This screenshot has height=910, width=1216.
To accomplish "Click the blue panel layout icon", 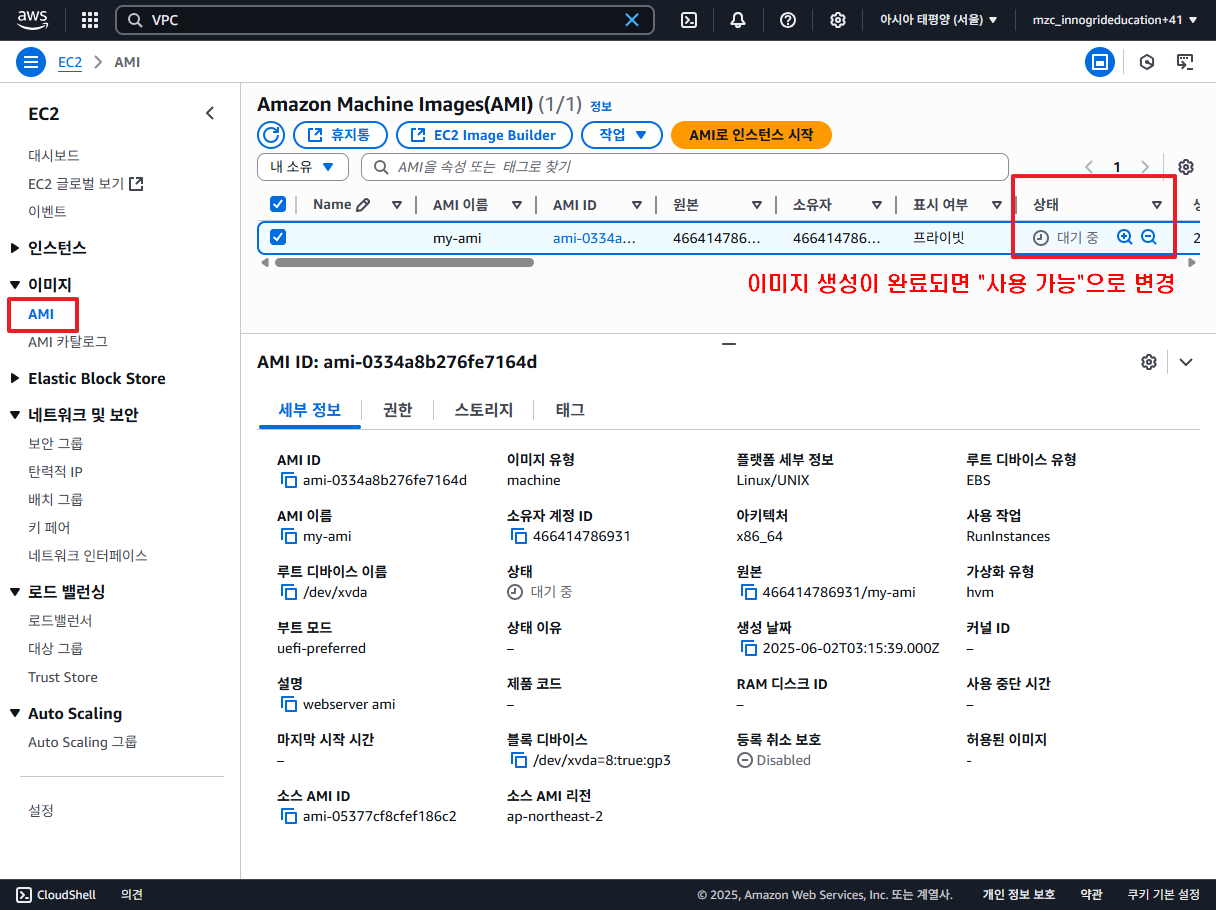I will tap(1100, 62).
